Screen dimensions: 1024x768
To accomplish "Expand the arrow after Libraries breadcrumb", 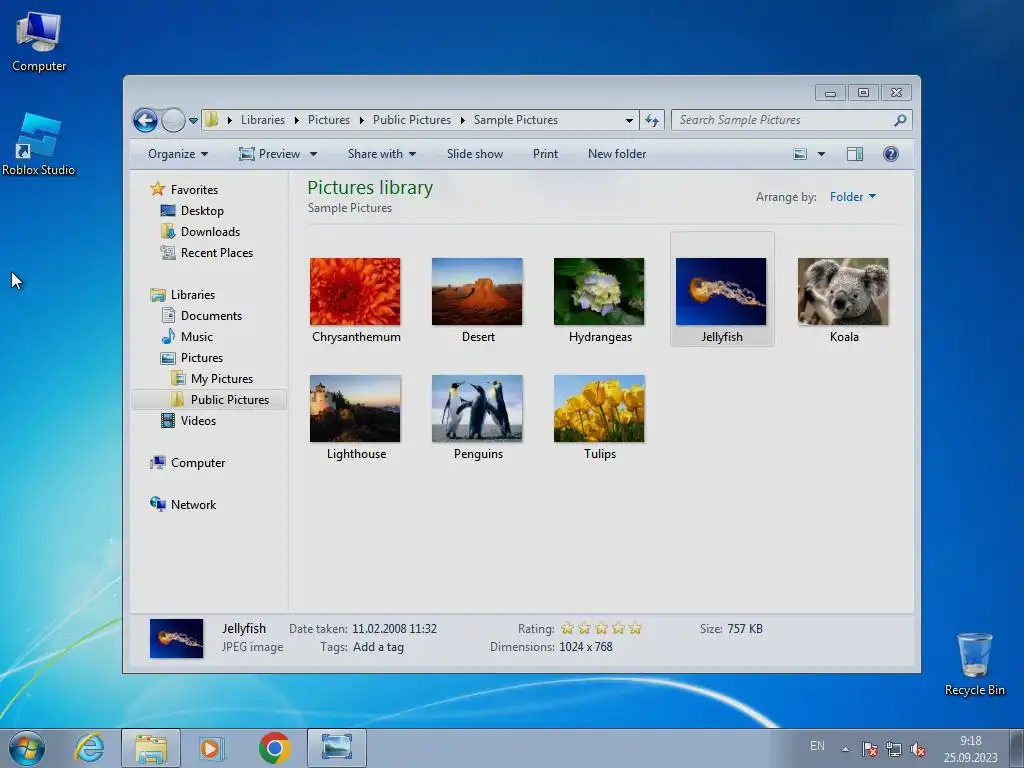I will [x=296, y=120].
